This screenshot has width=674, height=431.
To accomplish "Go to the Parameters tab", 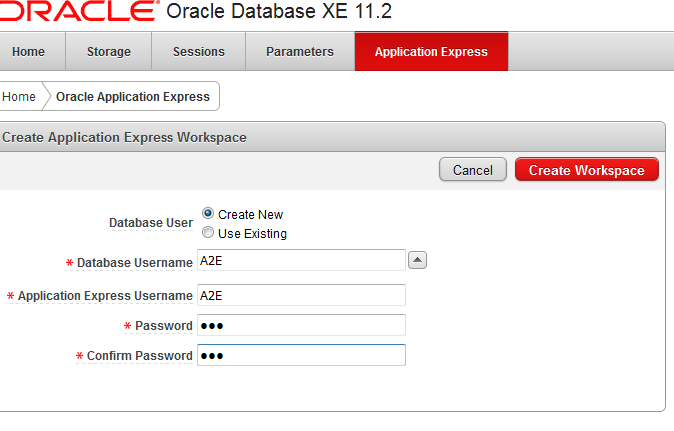I will pos(300,51).
